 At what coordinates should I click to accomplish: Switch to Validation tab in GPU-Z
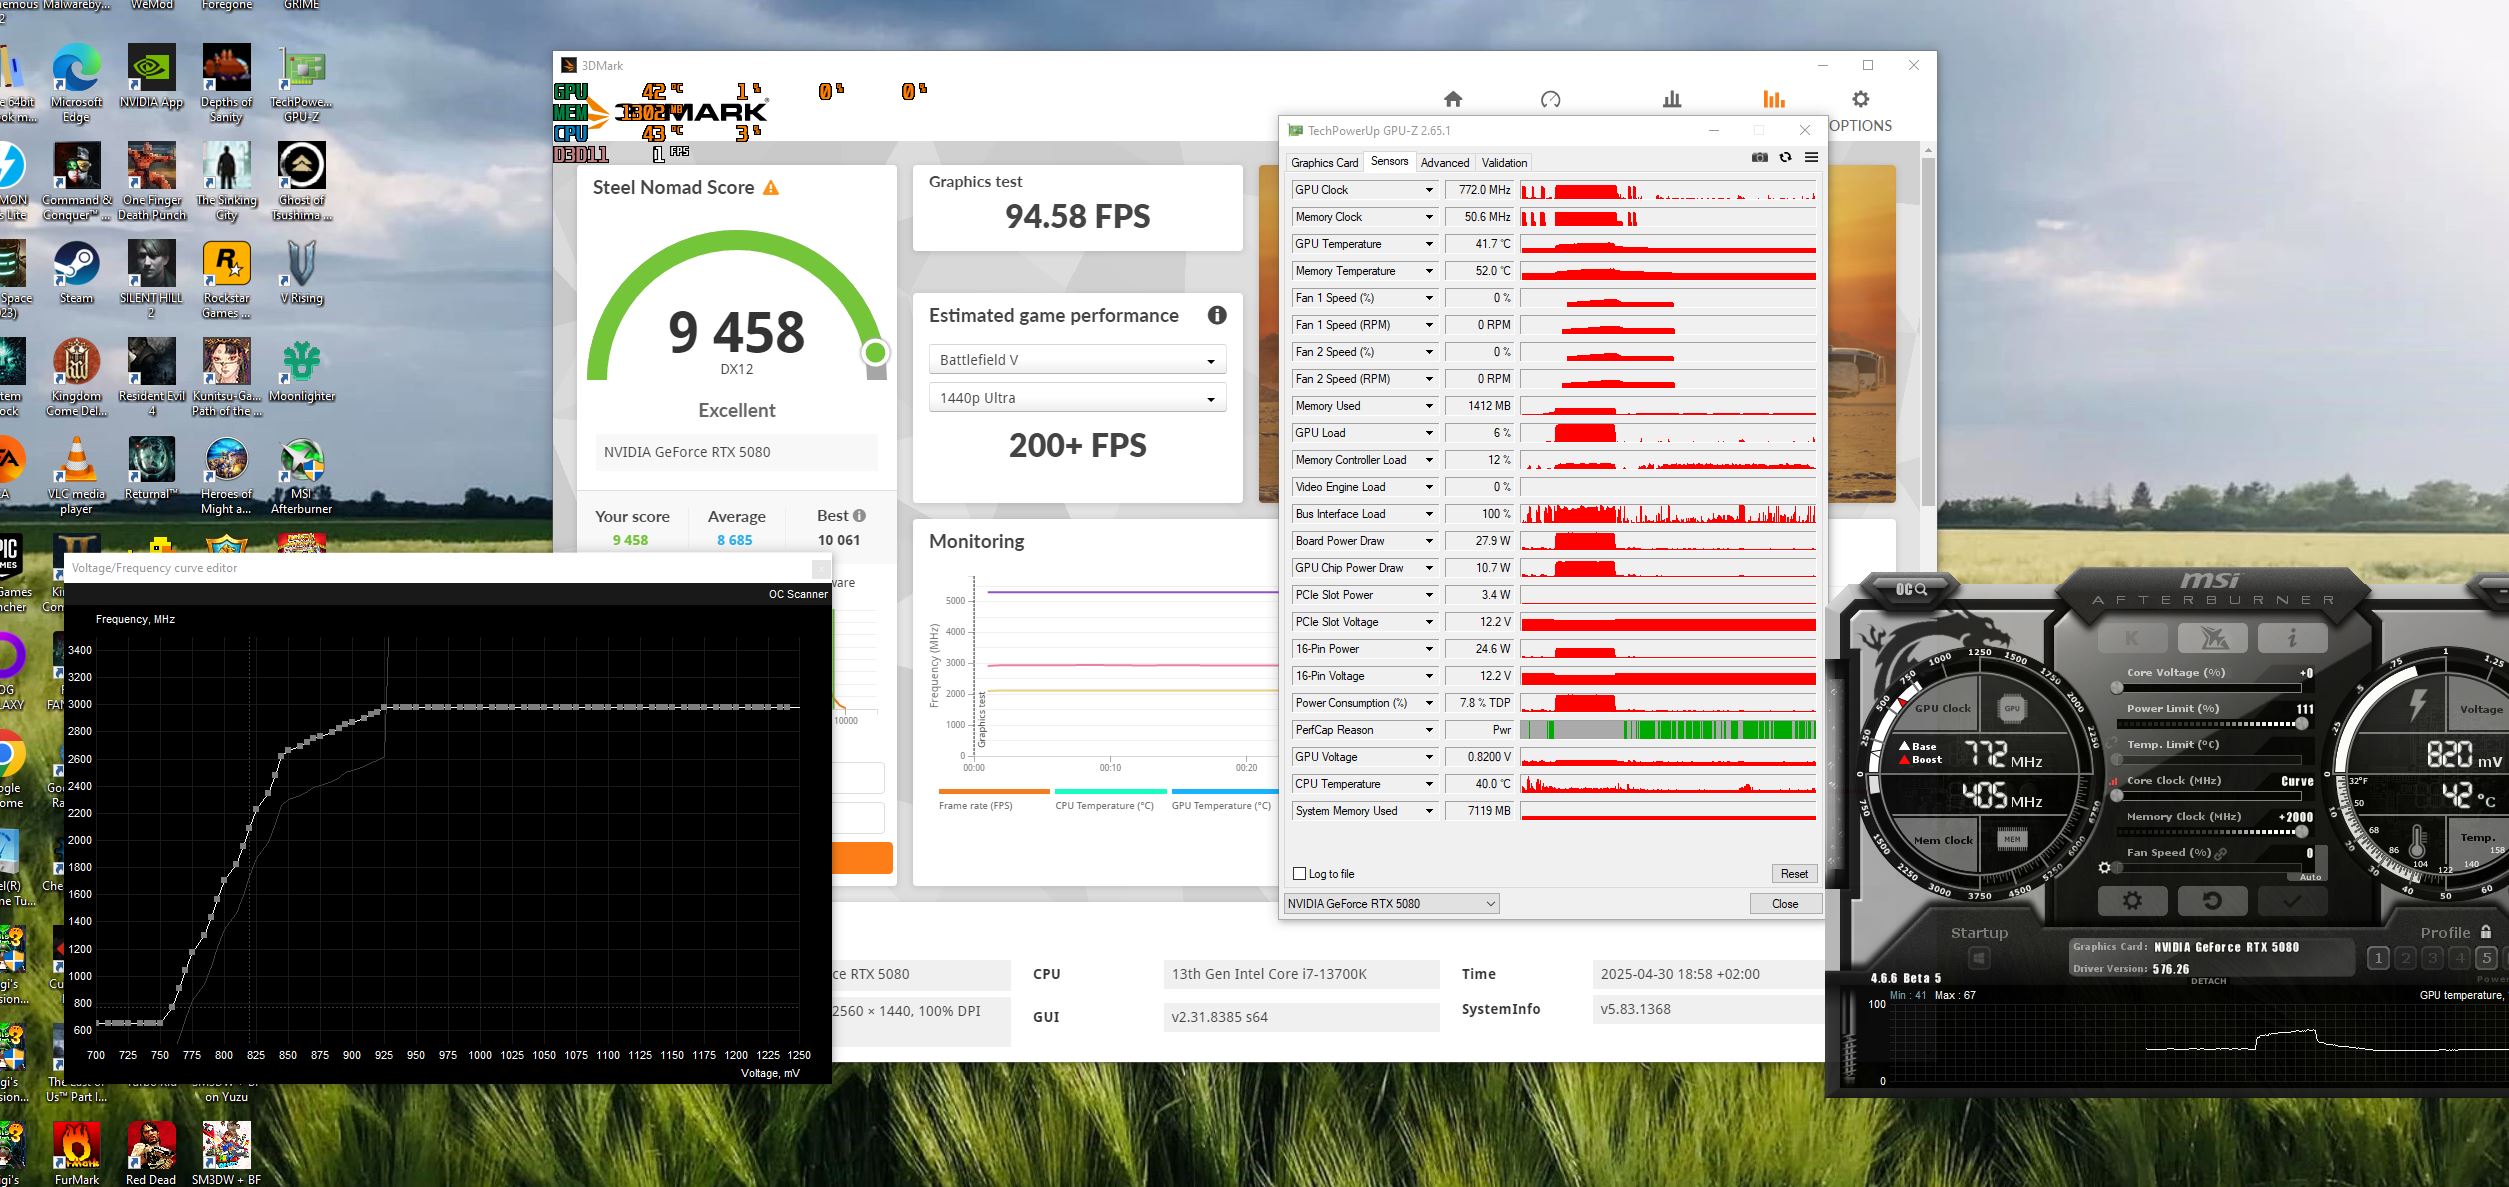click(1504, 163)
